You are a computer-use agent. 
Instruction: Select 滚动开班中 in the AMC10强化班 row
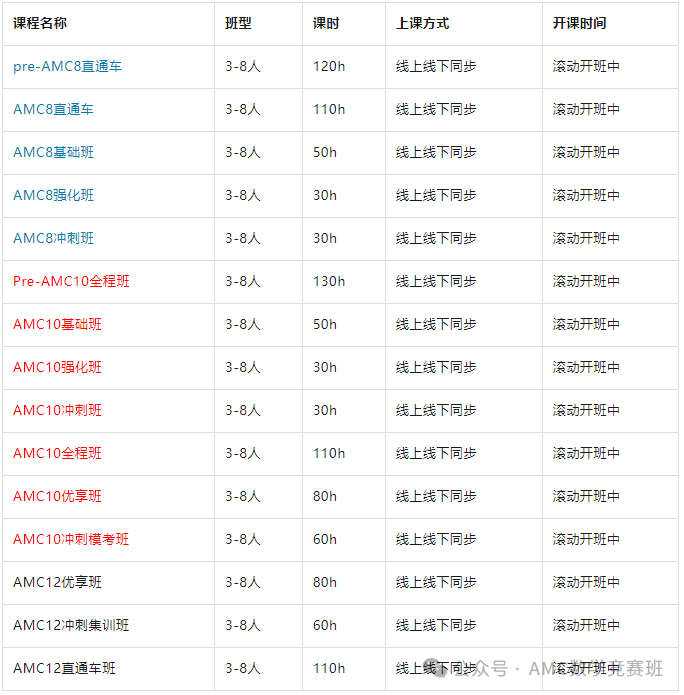click(x=586, y=367)
